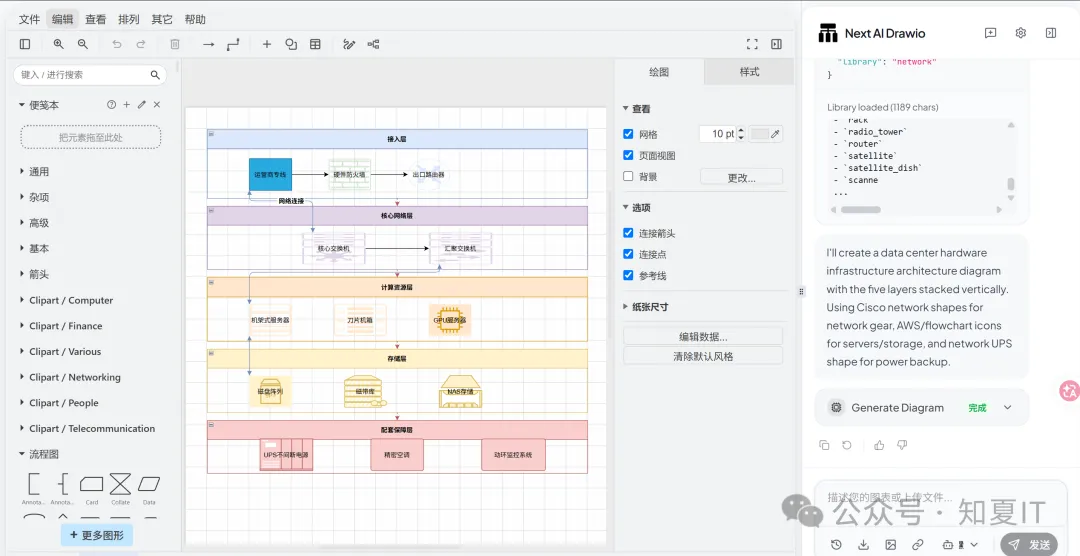Edit the scratchpad with pencil icon
The height and width of the screenshot is (556, 1080).
point(142,105)
